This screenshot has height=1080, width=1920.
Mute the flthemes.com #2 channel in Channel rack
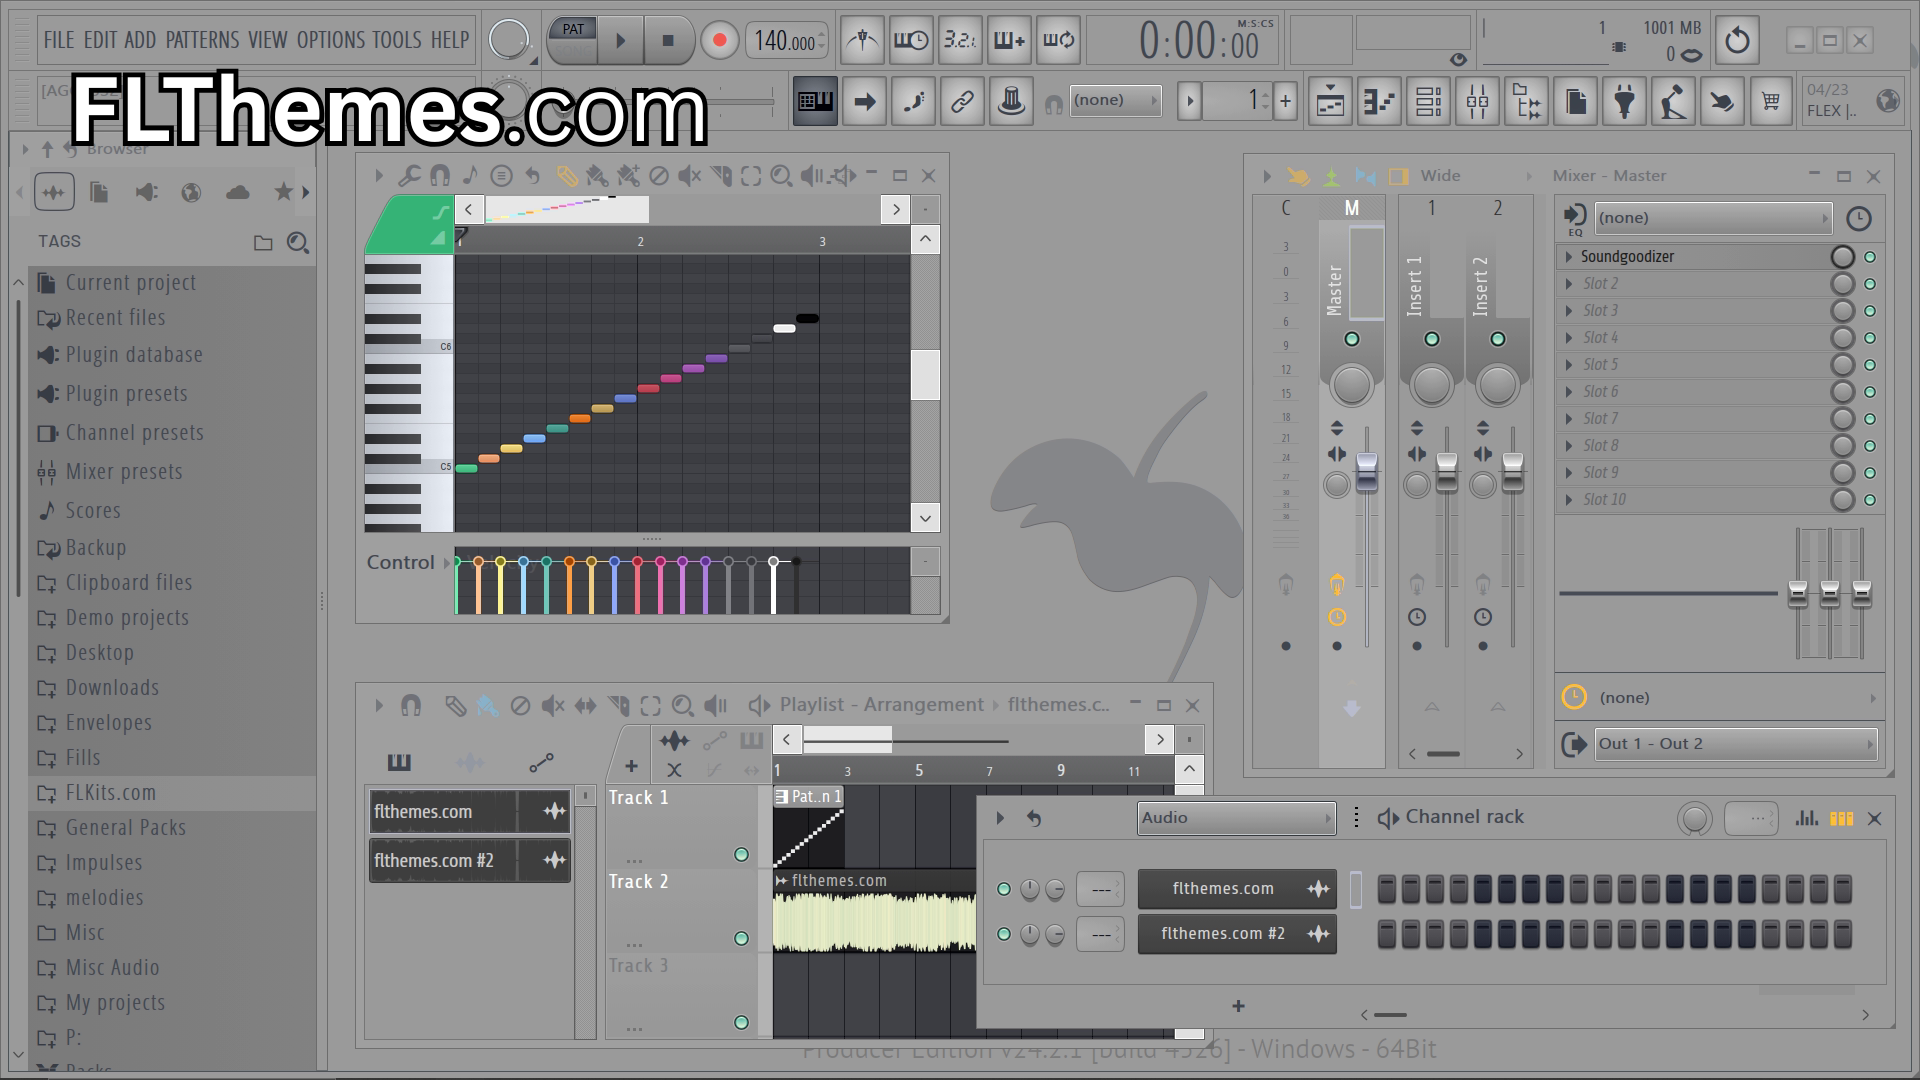[x=1004, y=934]
